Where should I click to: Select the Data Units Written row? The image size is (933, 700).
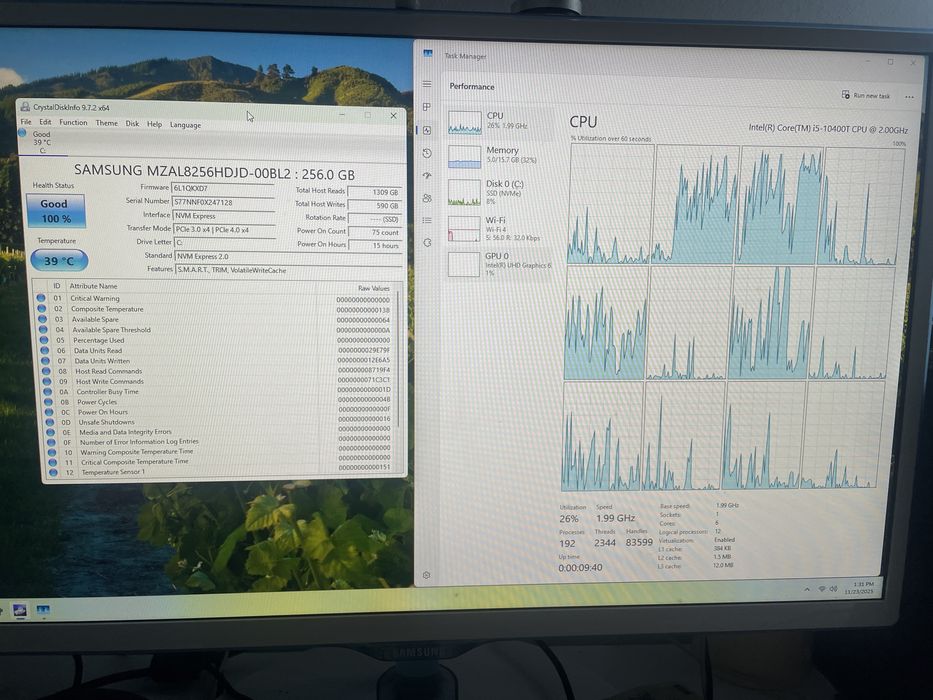point(217,361)
